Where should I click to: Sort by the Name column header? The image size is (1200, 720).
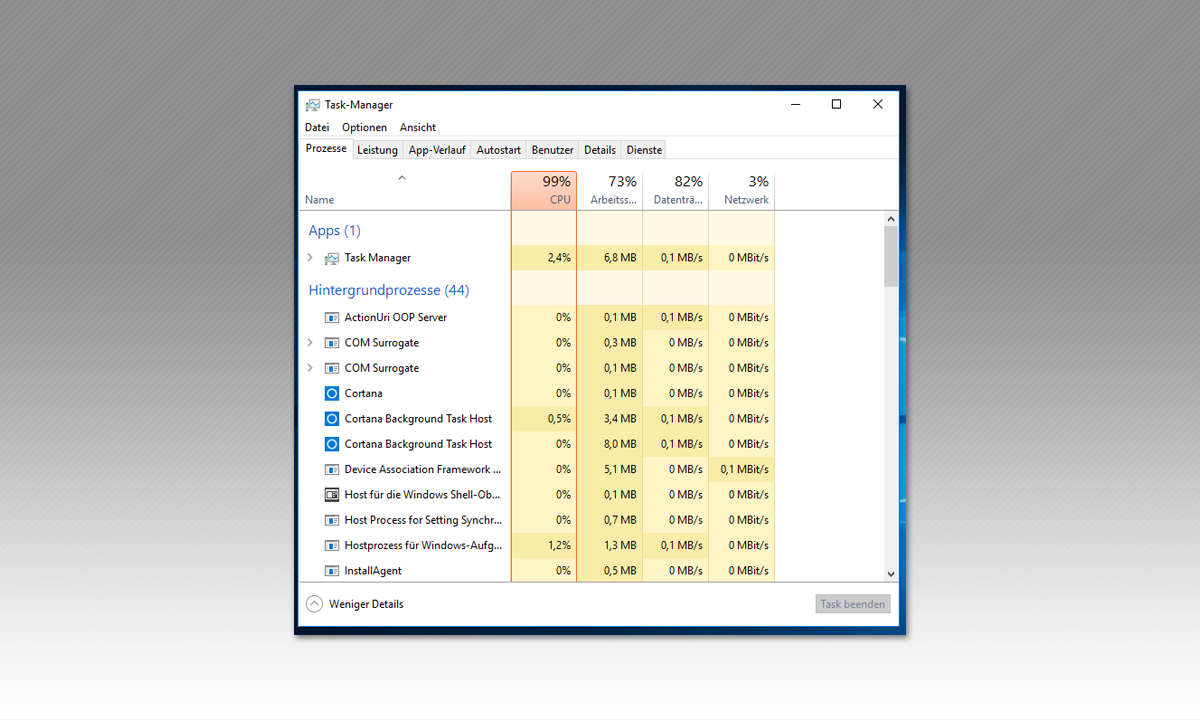point(405,190)
